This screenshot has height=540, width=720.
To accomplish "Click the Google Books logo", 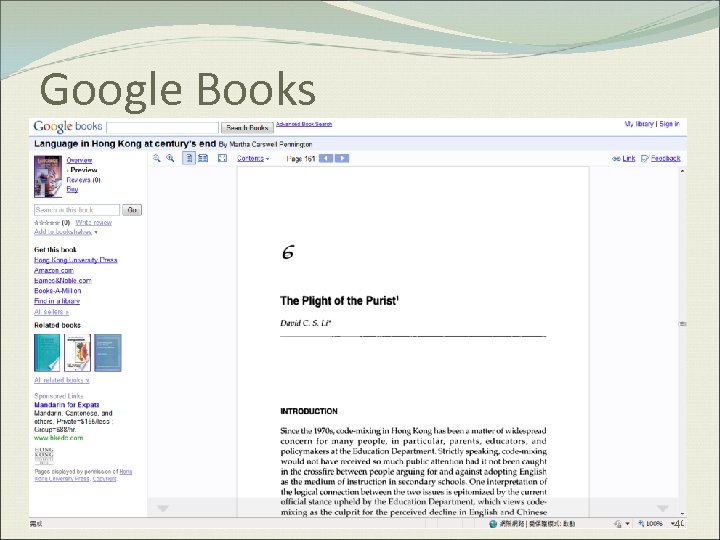I will point(68,126).
